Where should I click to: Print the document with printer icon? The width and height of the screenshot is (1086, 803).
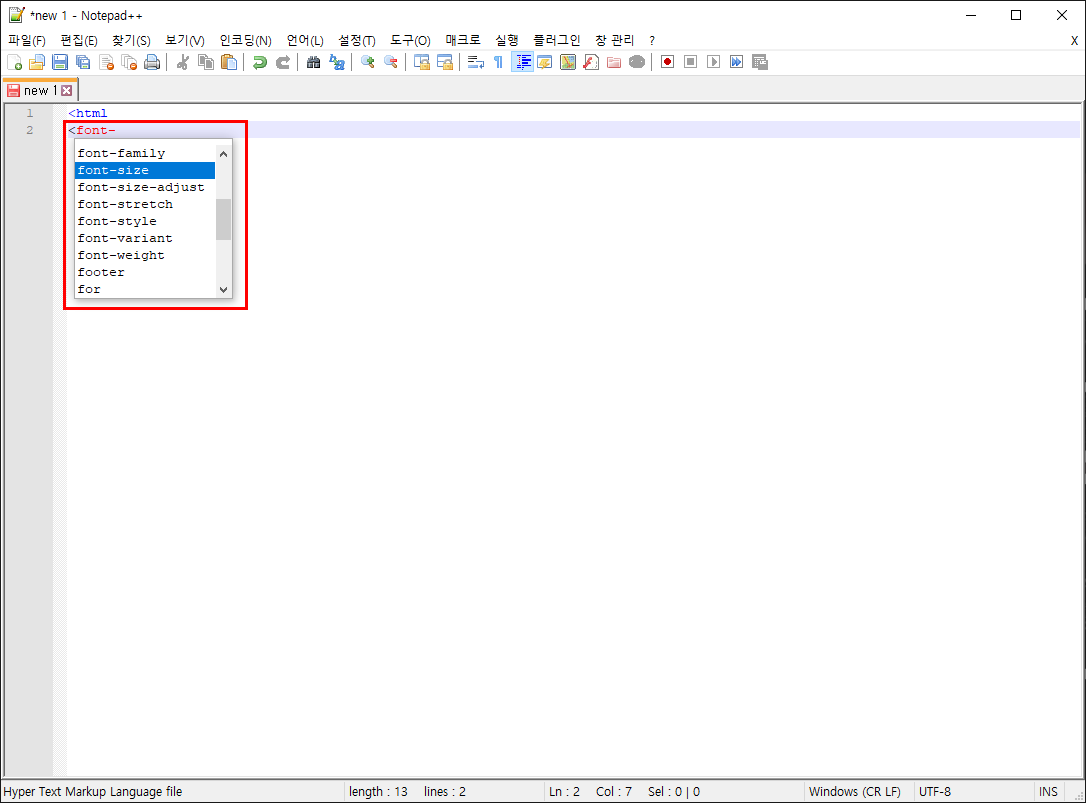pos(152,62)
